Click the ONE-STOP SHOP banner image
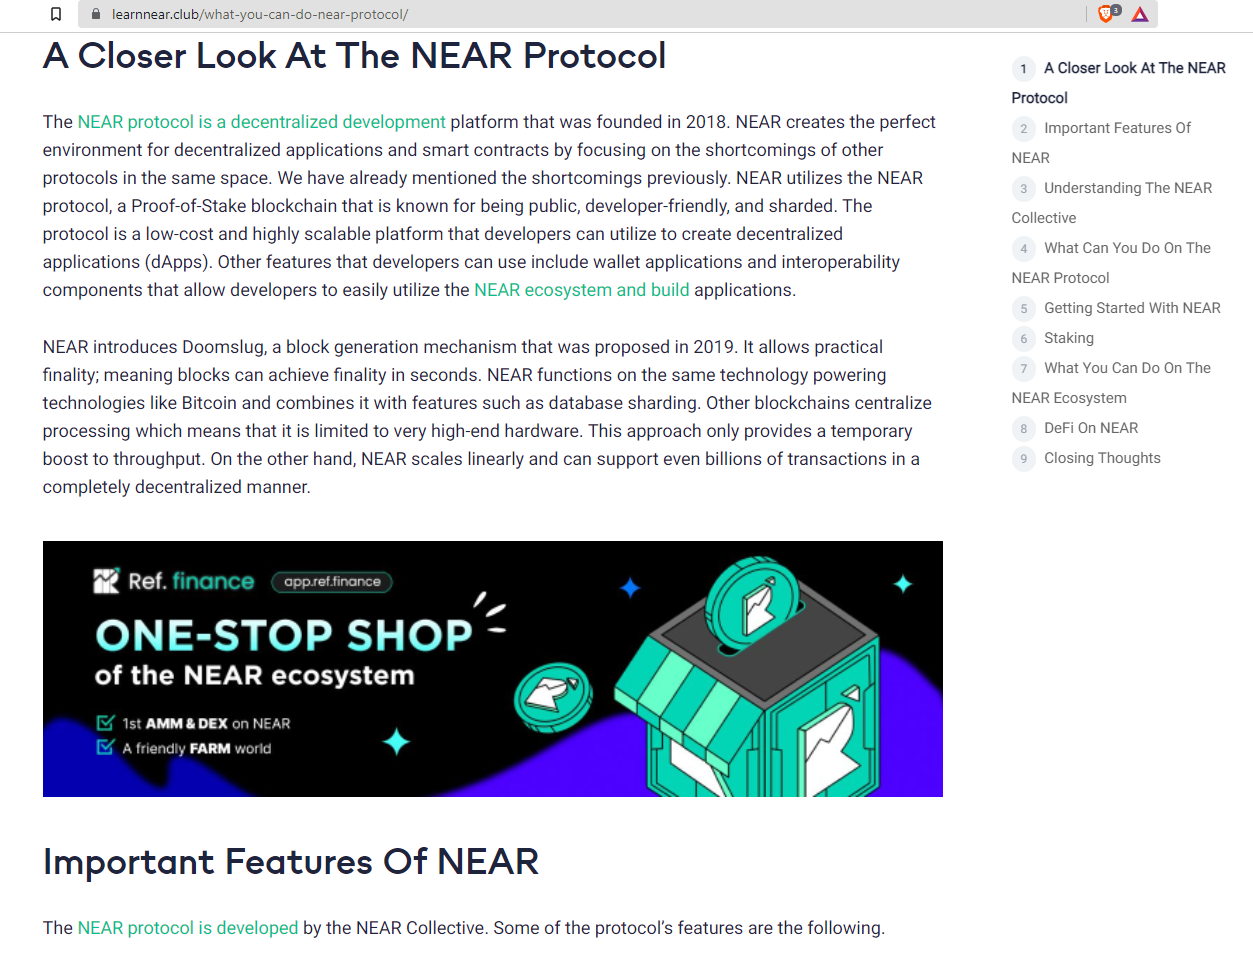This screenshot has width=1253, height=965. [492, 668]
